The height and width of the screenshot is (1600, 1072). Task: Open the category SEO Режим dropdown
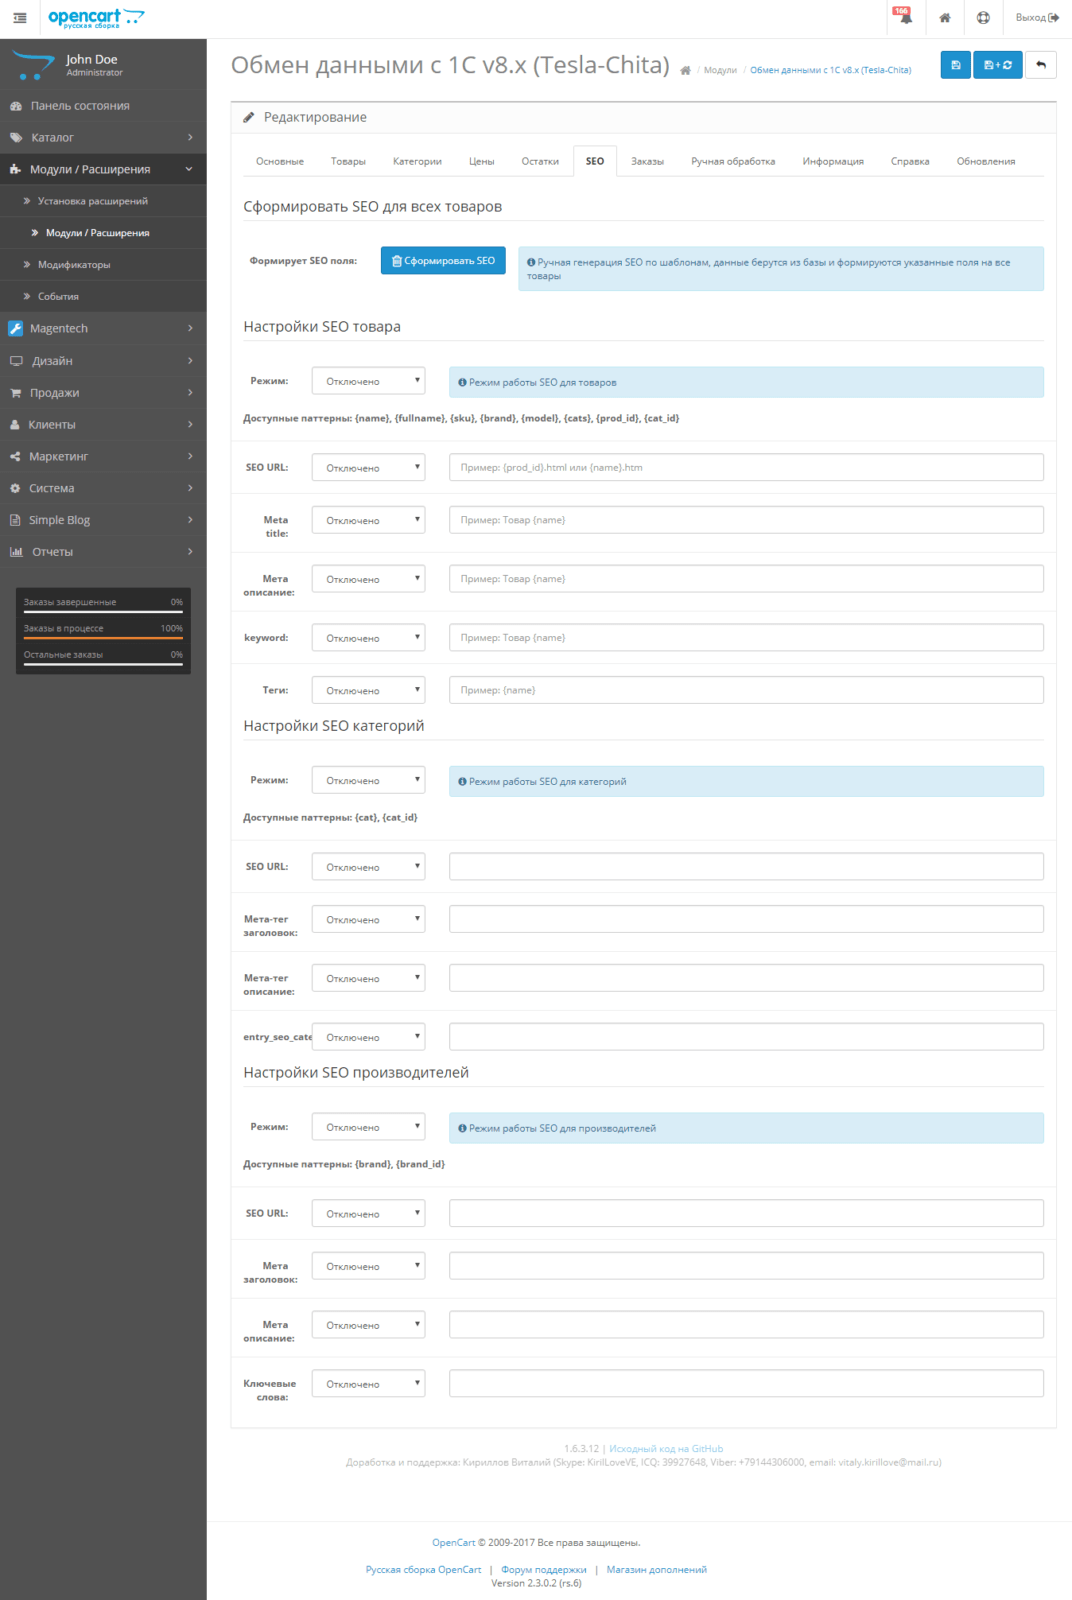pyautogui.click(x=368, y=780)
